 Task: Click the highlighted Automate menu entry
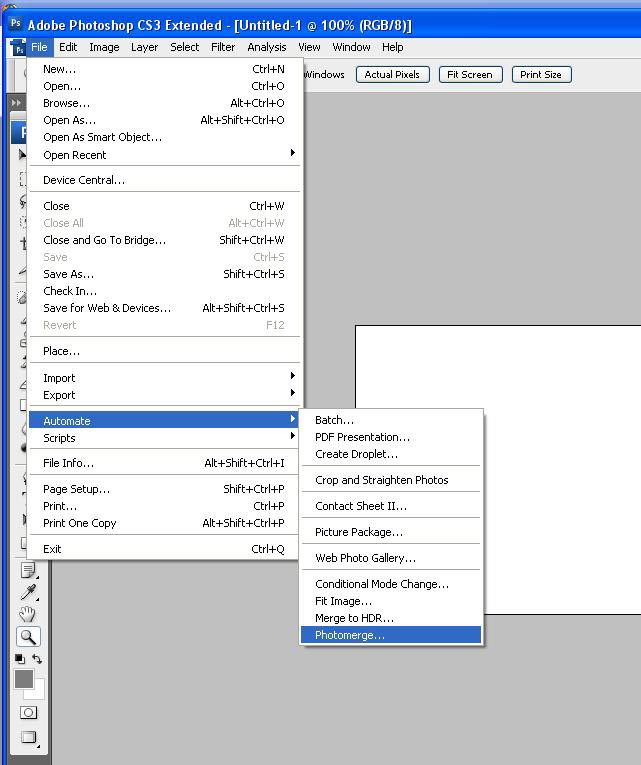coord(164,420)
